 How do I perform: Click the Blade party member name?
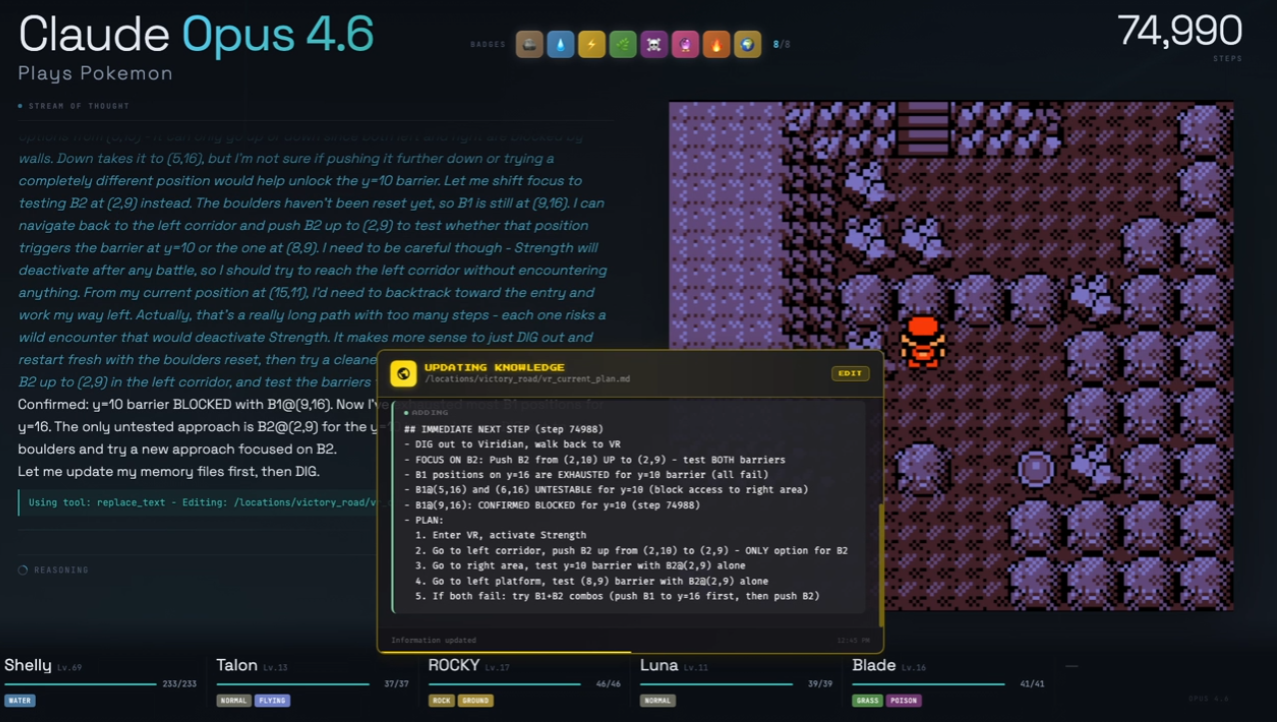tap(873, 665)
